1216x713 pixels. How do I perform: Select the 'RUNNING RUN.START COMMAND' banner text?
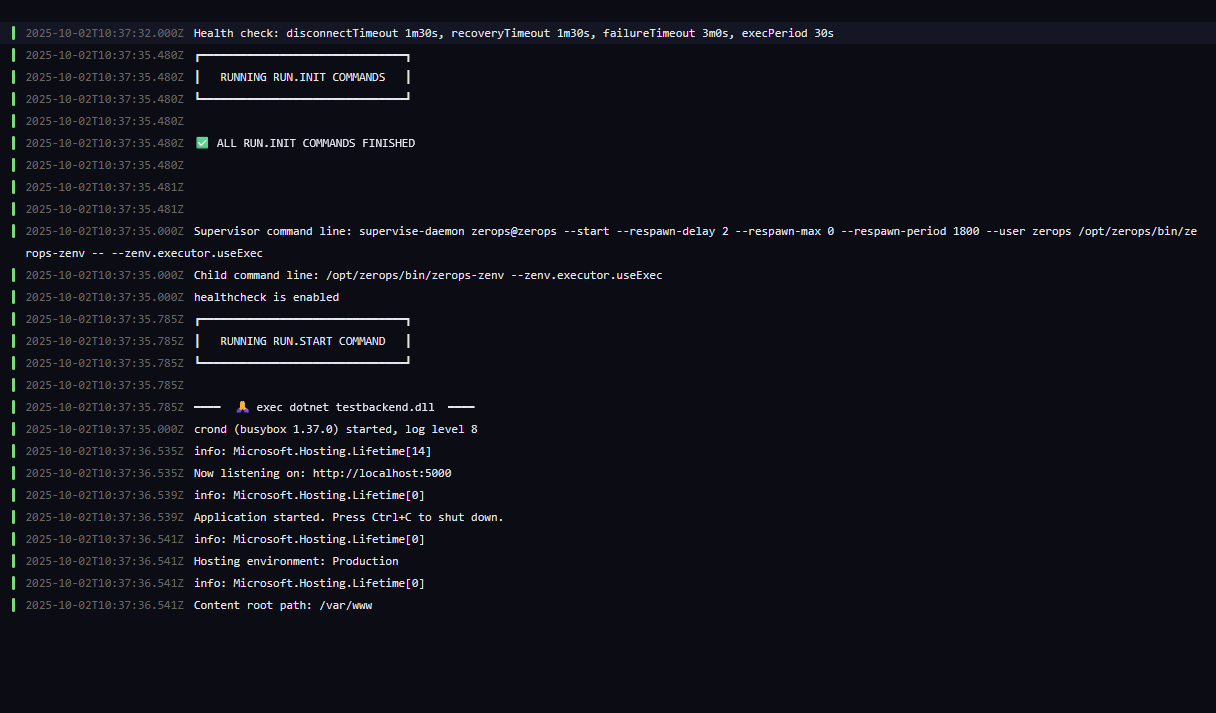coord(303,341)
